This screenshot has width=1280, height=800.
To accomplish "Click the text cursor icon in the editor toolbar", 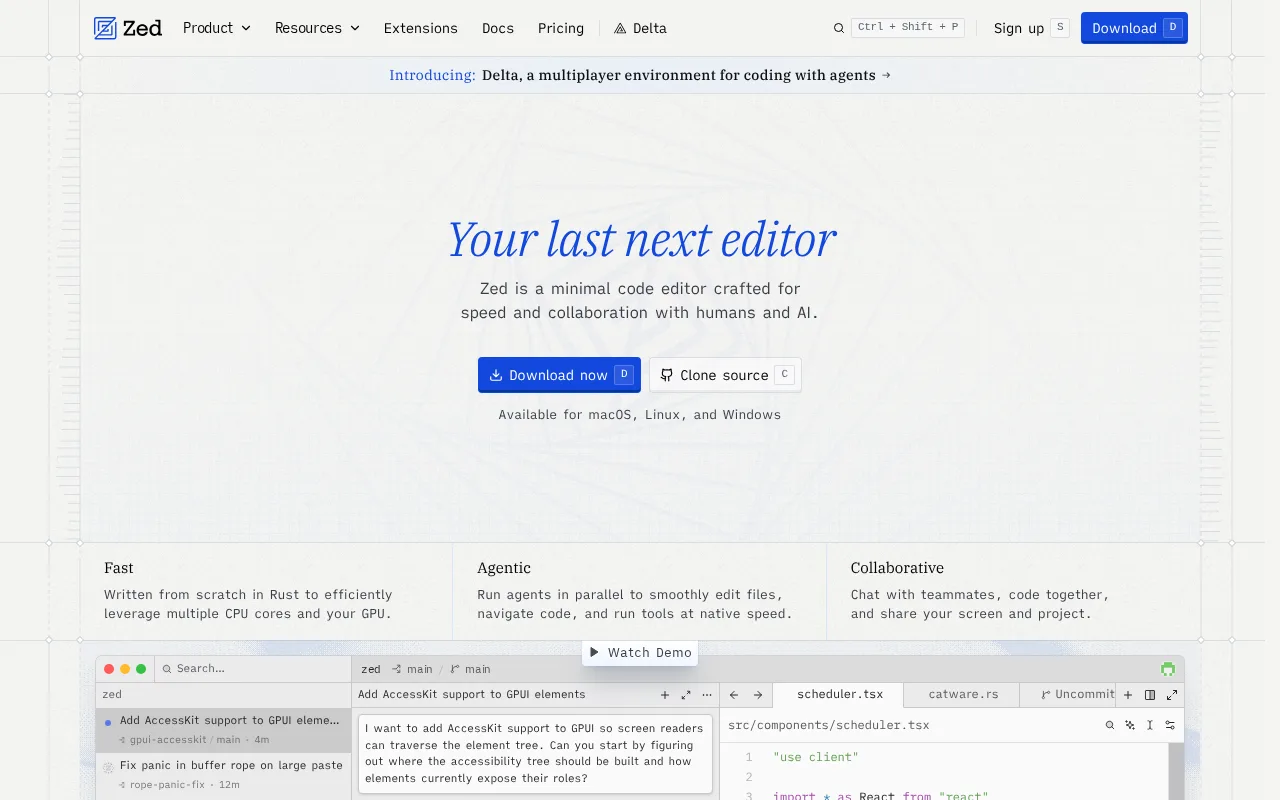I will pyautogui.click(x=1150, y=725).
